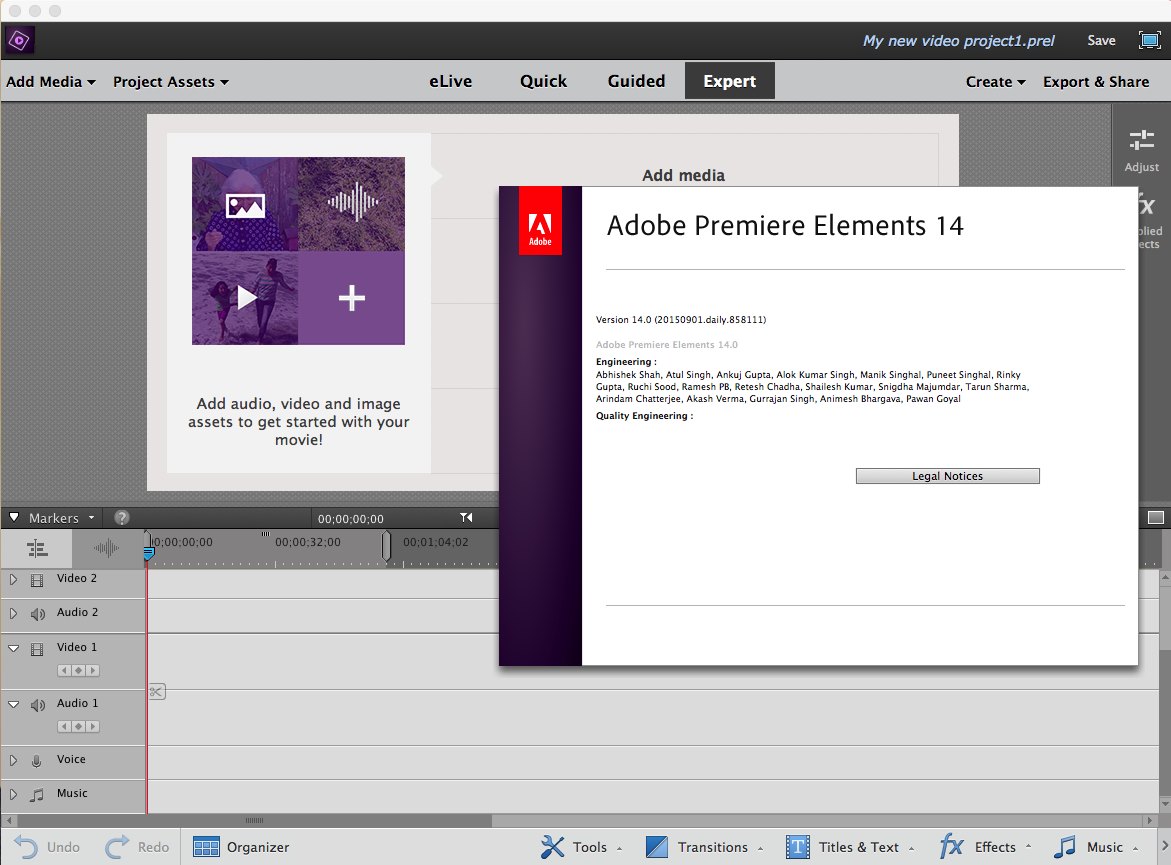The width and height of the screenshot is (1171, 865).
Task: Open the Create dropdown menu
Action: pyautogui.click(x=995, y=81)
